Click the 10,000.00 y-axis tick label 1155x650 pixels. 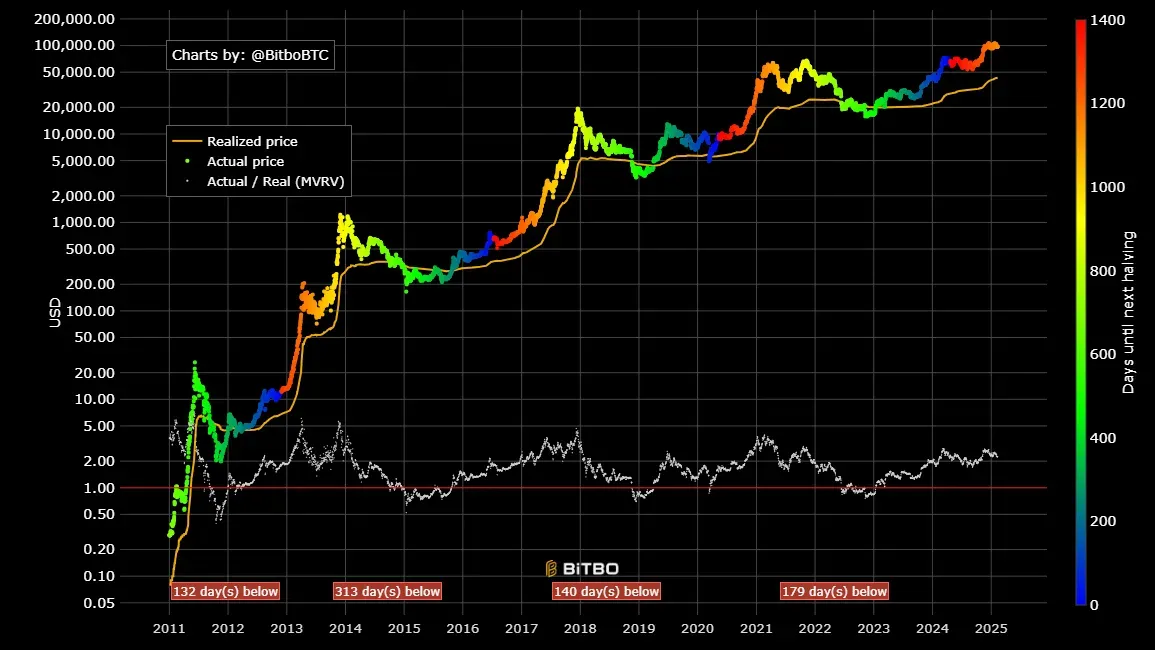click(79, 133)
